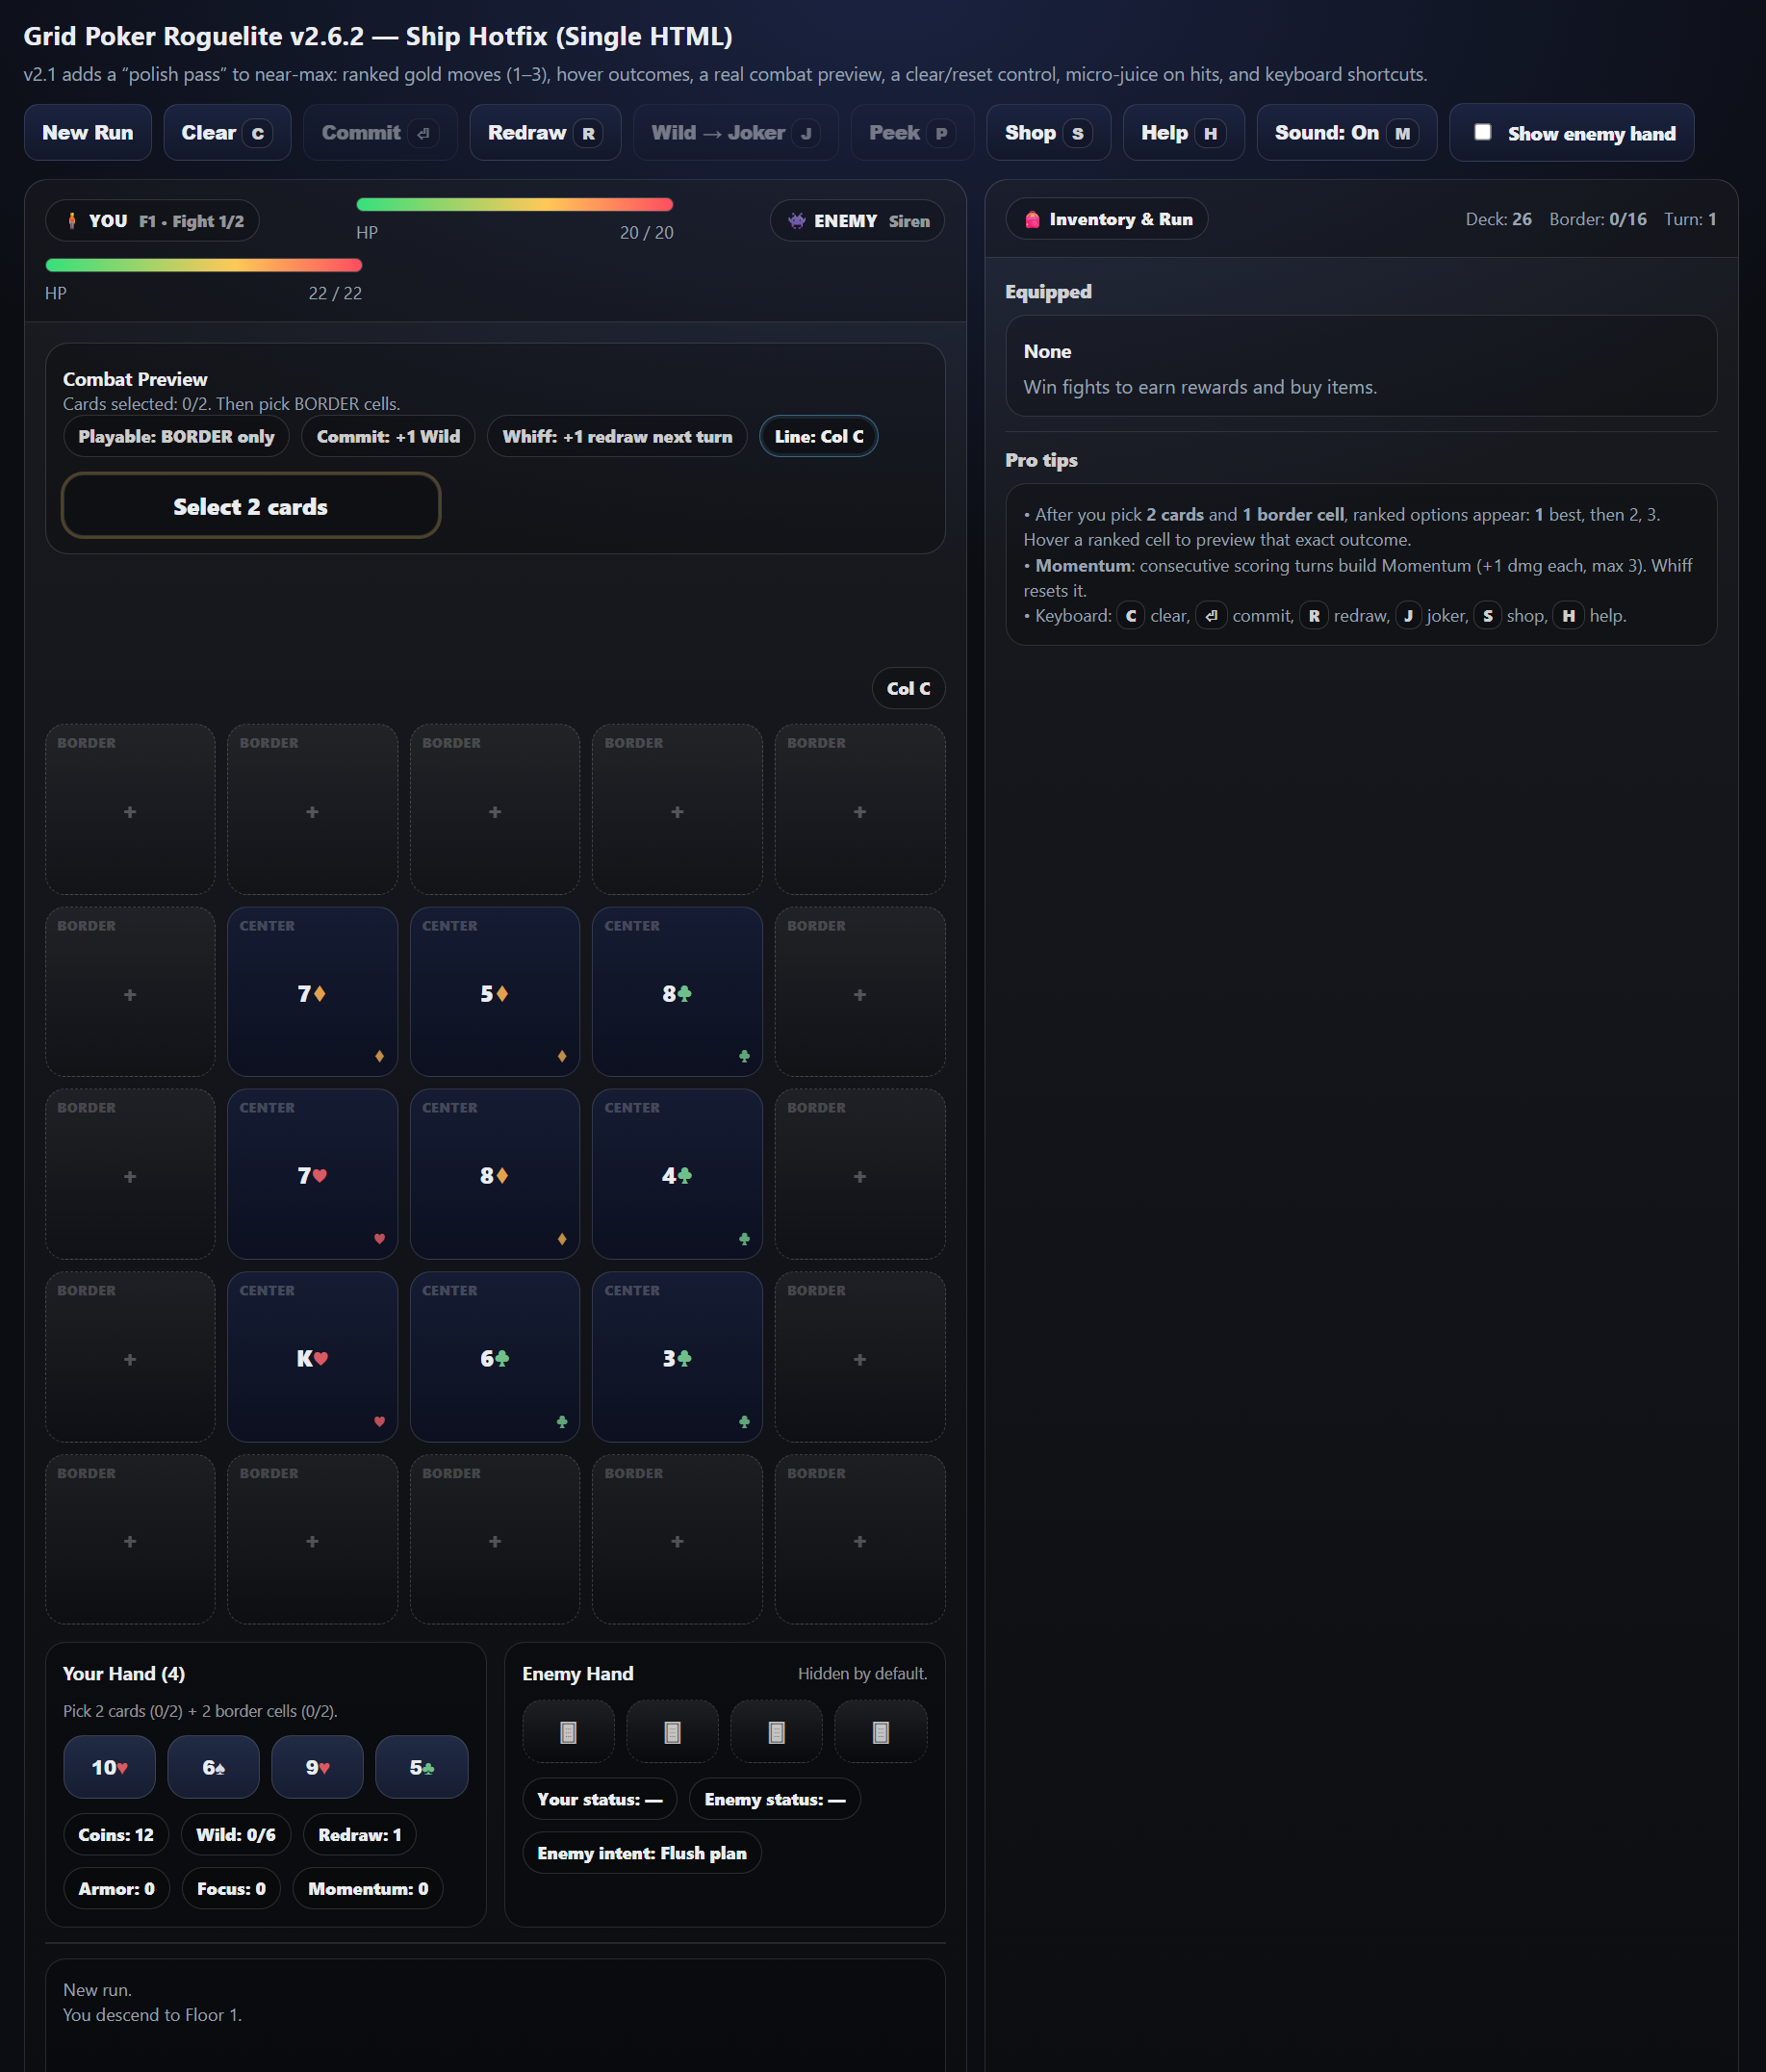Click the Turn: 1 counter
Viewport: 1766px width, 2072px height.
coord(1690,219)
